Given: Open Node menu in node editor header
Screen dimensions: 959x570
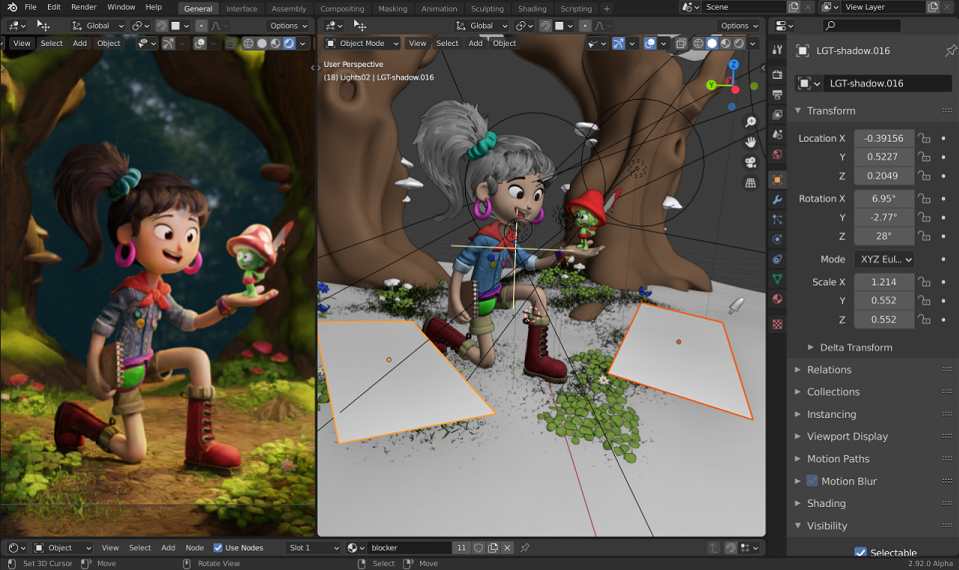Looking at the screenshot, I should (x=194, y=548).
